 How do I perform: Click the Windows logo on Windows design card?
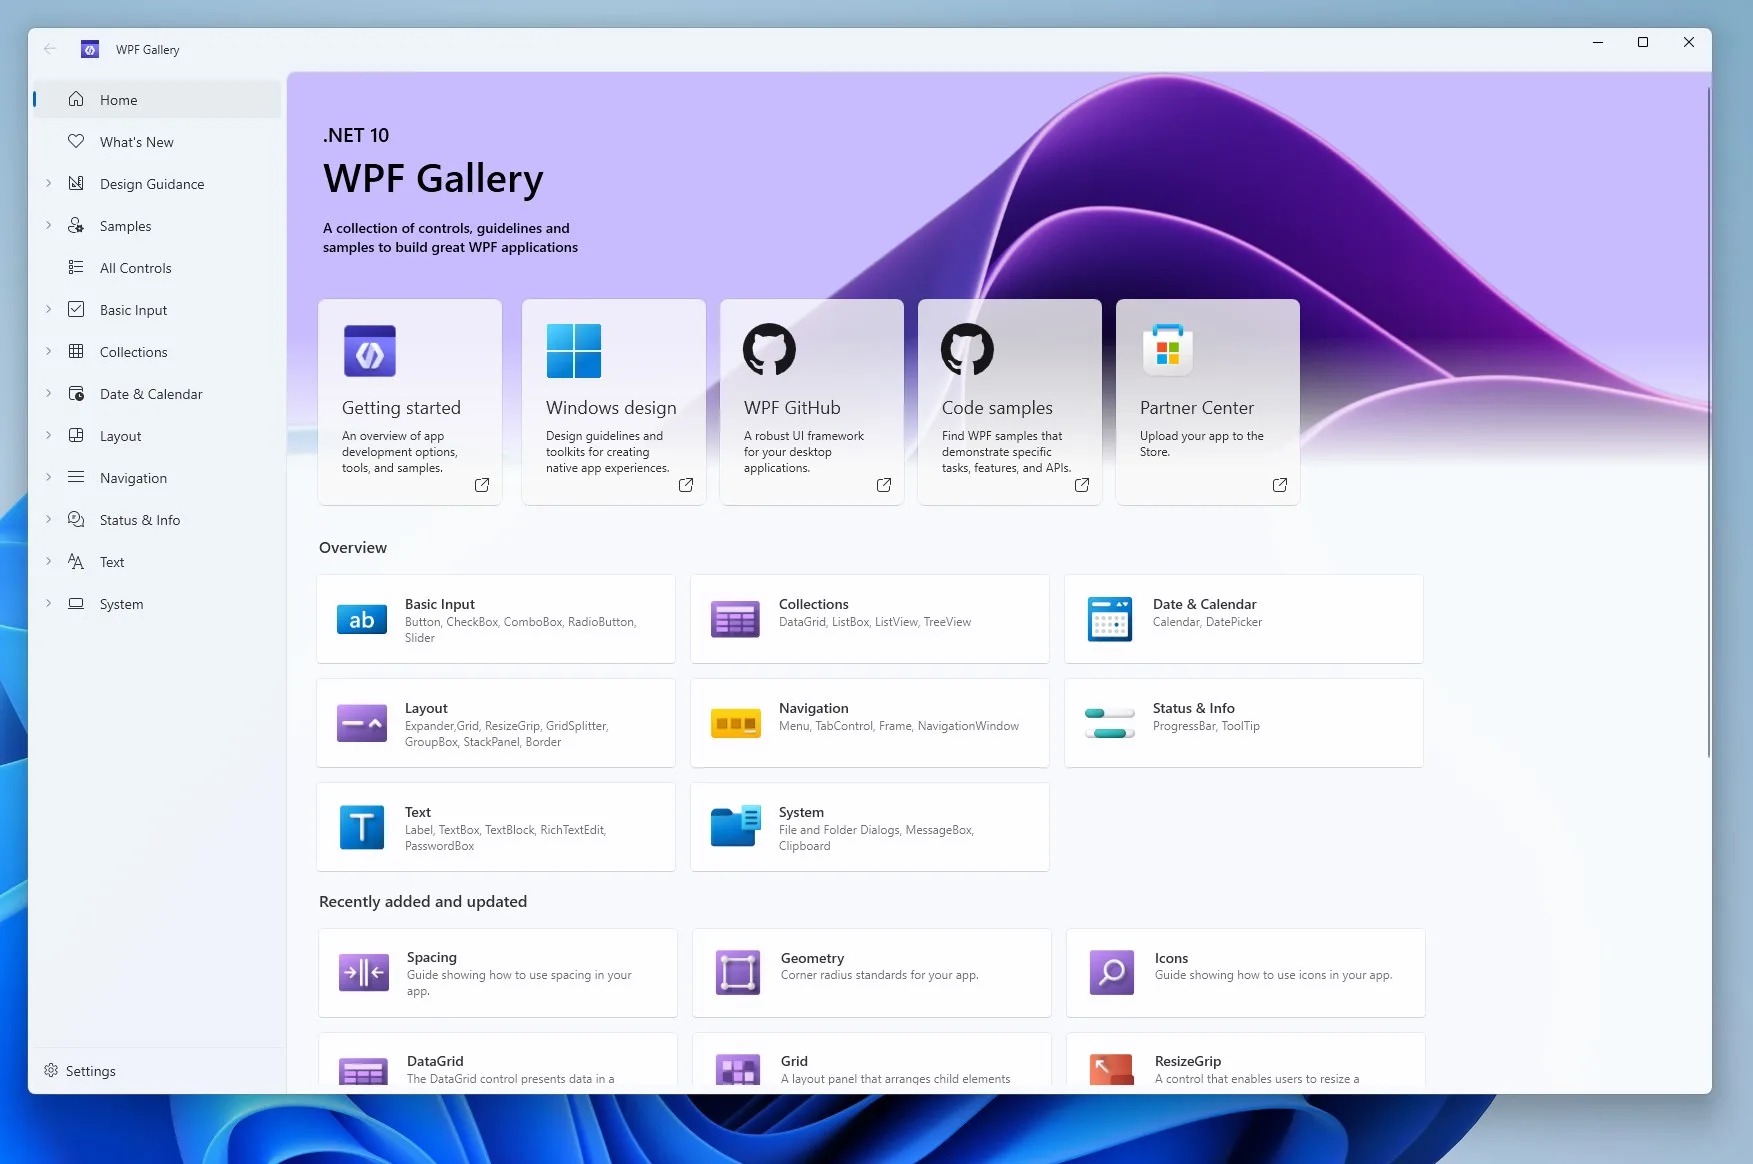(574, 351)
